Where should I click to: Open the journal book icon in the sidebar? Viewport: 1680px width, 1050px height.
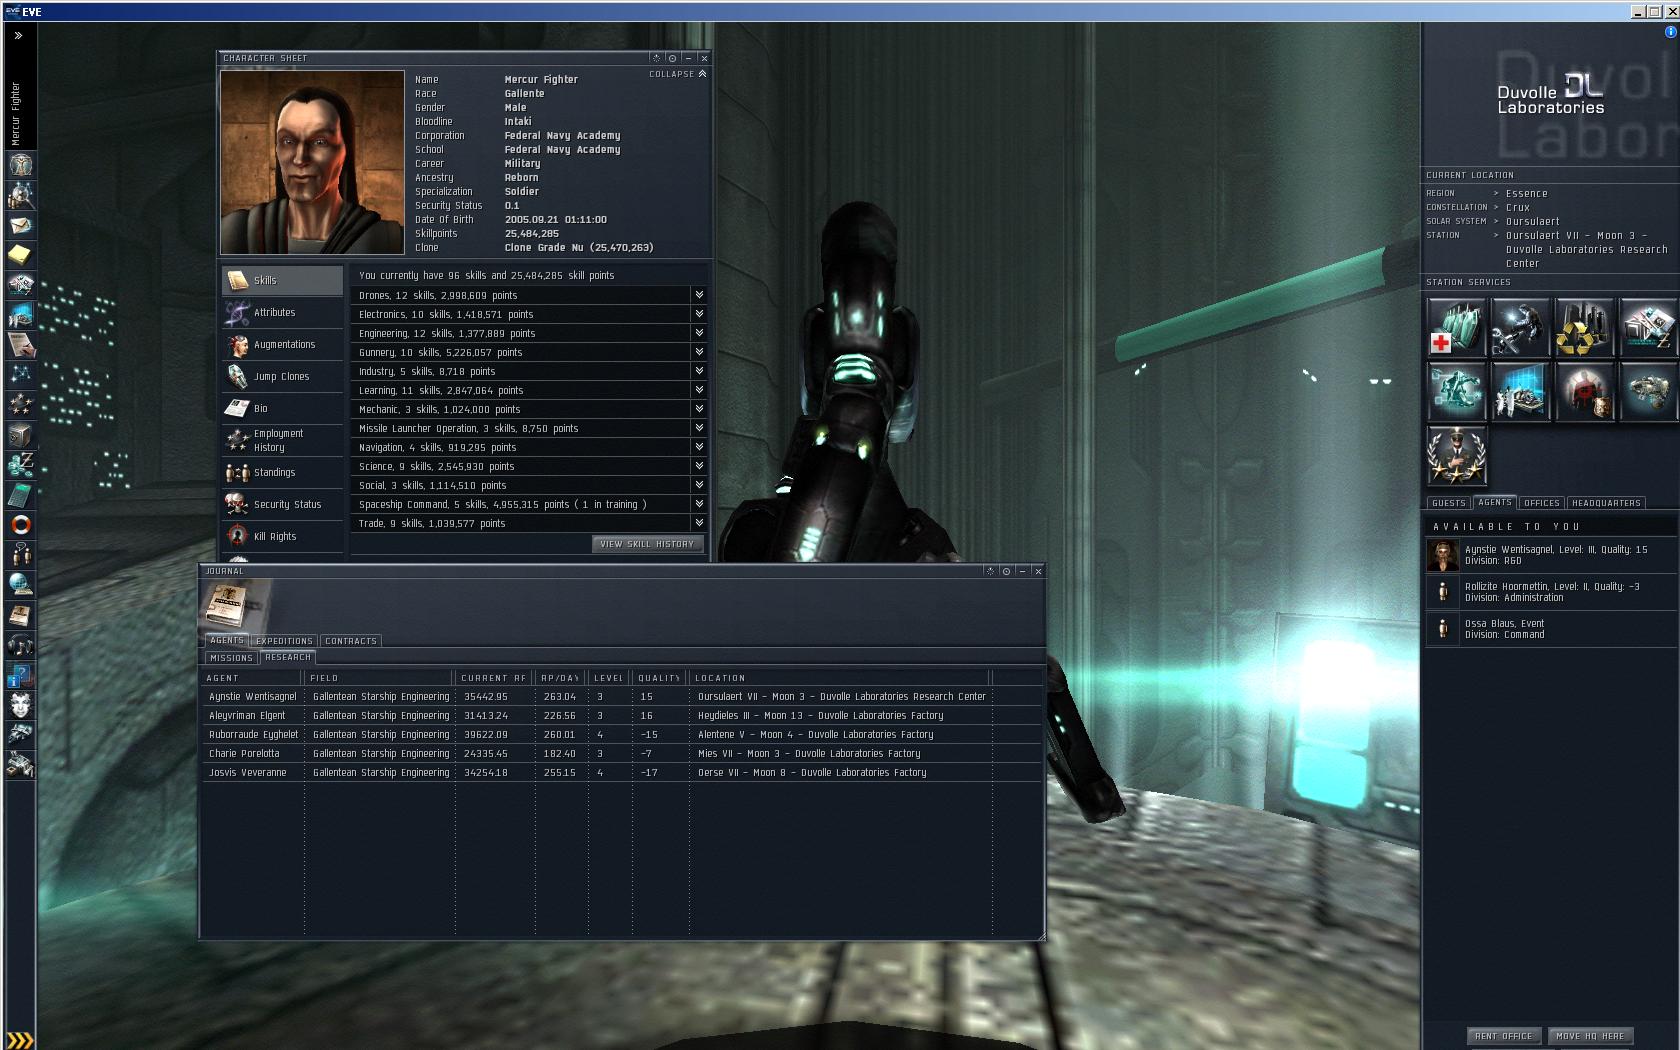tap(21, 615)
